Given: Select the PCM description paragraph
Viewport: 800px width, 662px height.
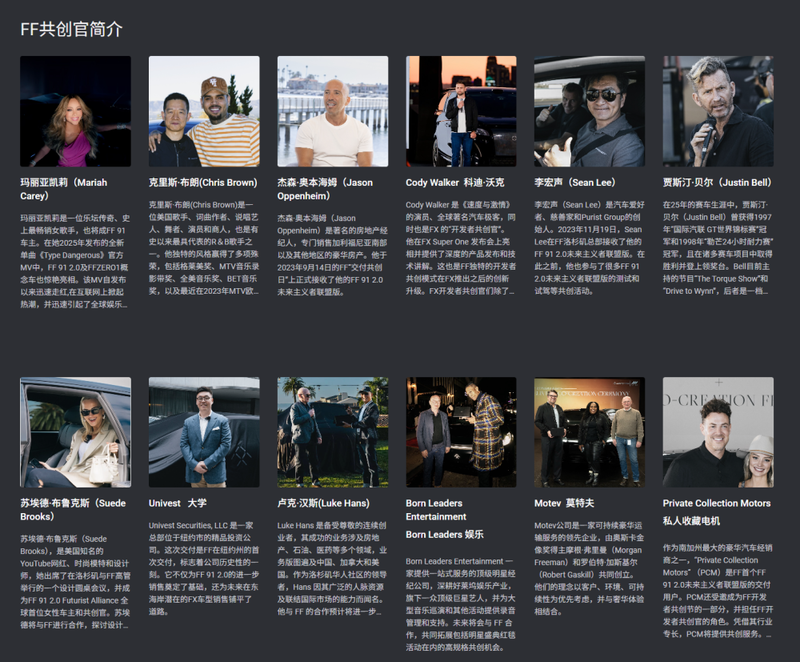Looking at the screenshot, I should [718, 591].
